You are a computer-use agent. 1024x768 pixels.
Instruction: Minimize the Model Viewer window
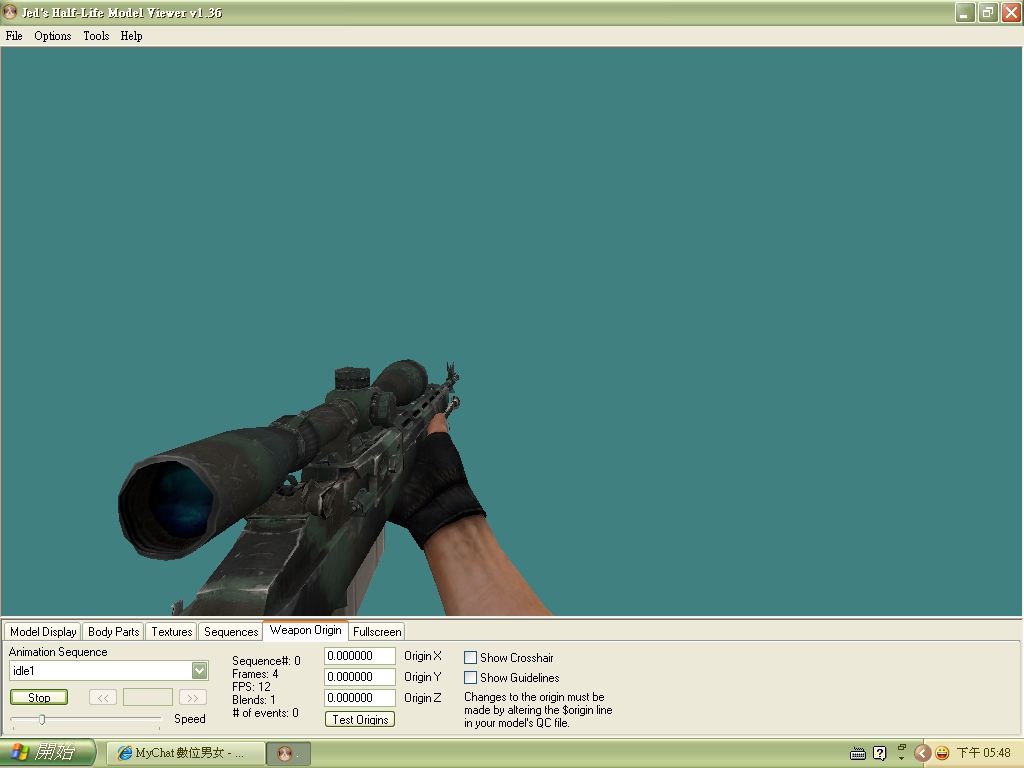pos(965,12)
